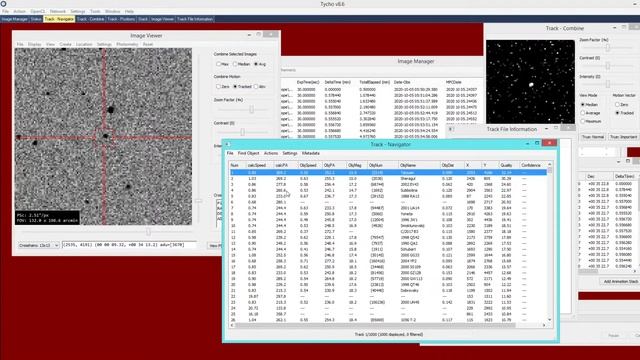Click the dark red color swatch in Track - Combine

pyautogui.click(x=633, y=152)
